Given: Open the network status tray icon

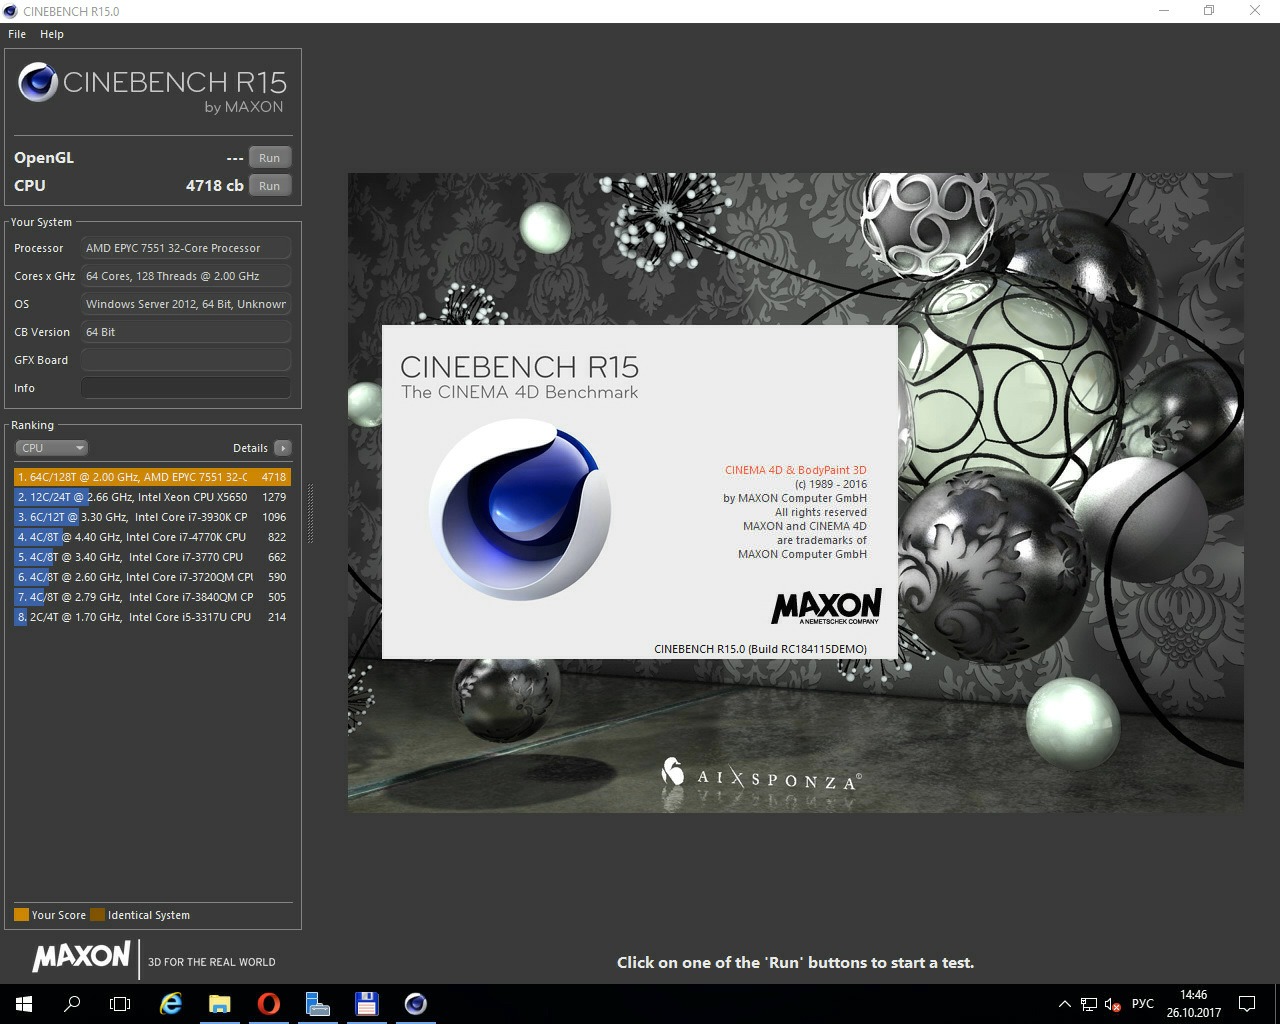Looking at the screenshot, I should [1088, 1004].
